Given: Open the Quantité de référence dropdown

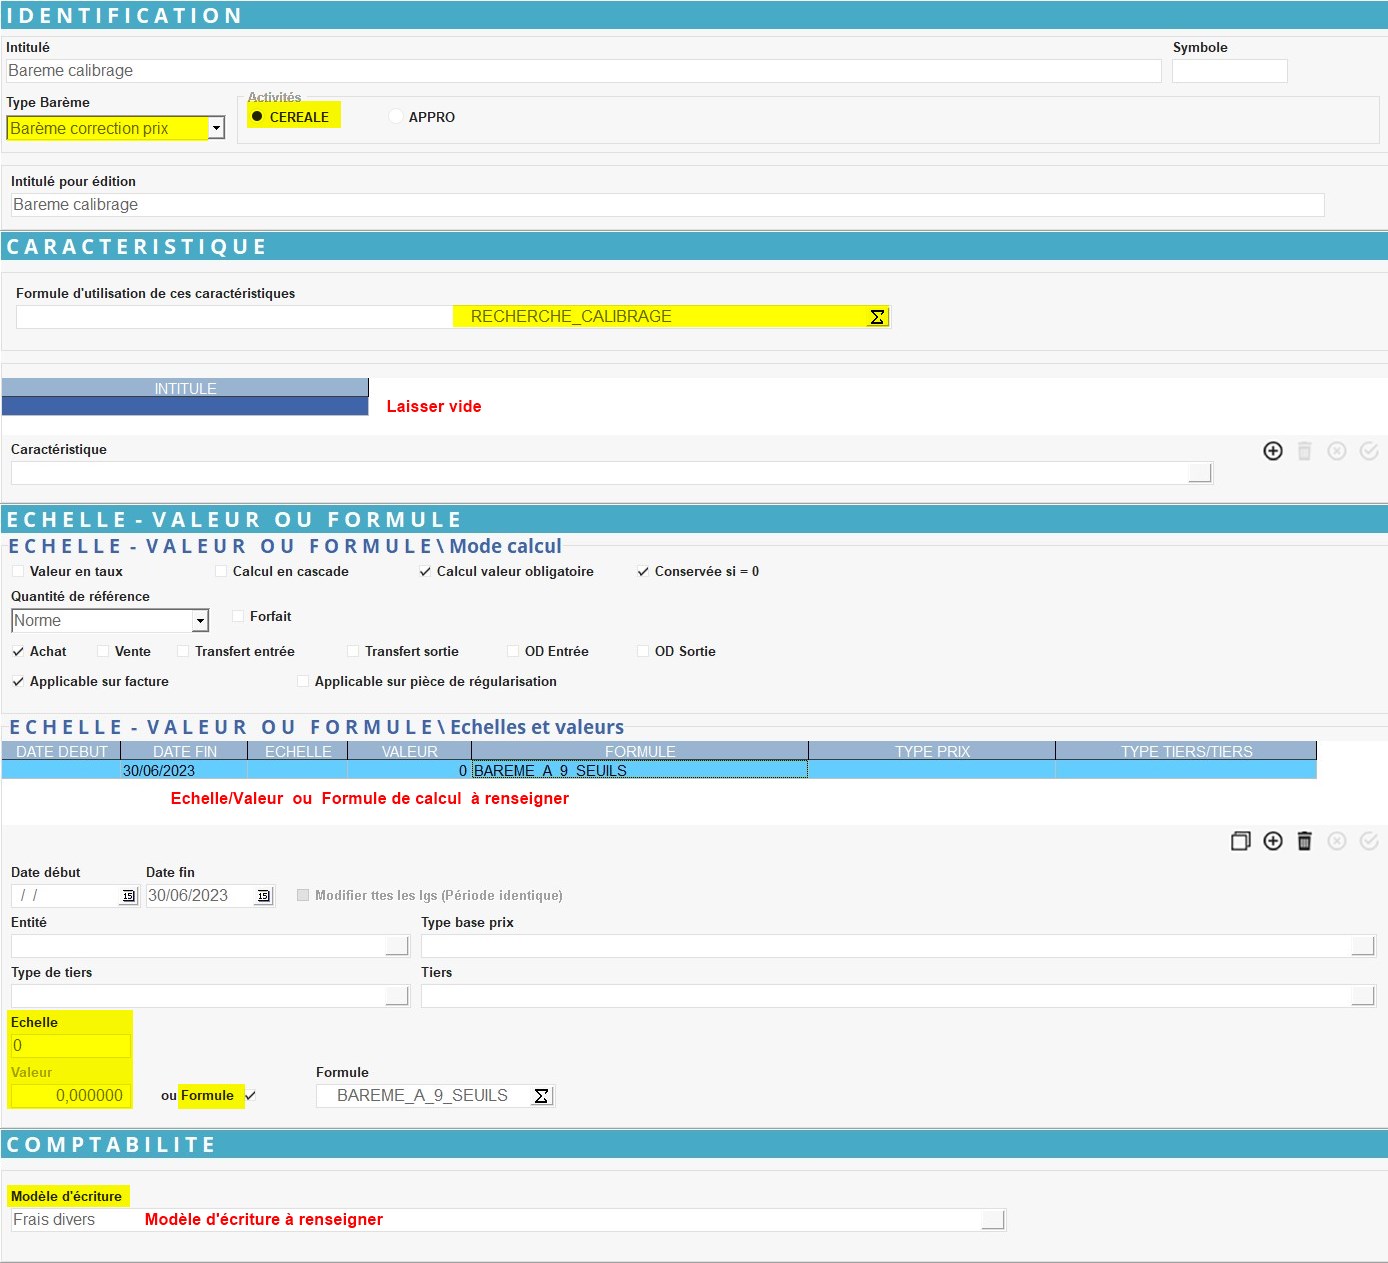Looking at the screenshot, I should point(200,621).
